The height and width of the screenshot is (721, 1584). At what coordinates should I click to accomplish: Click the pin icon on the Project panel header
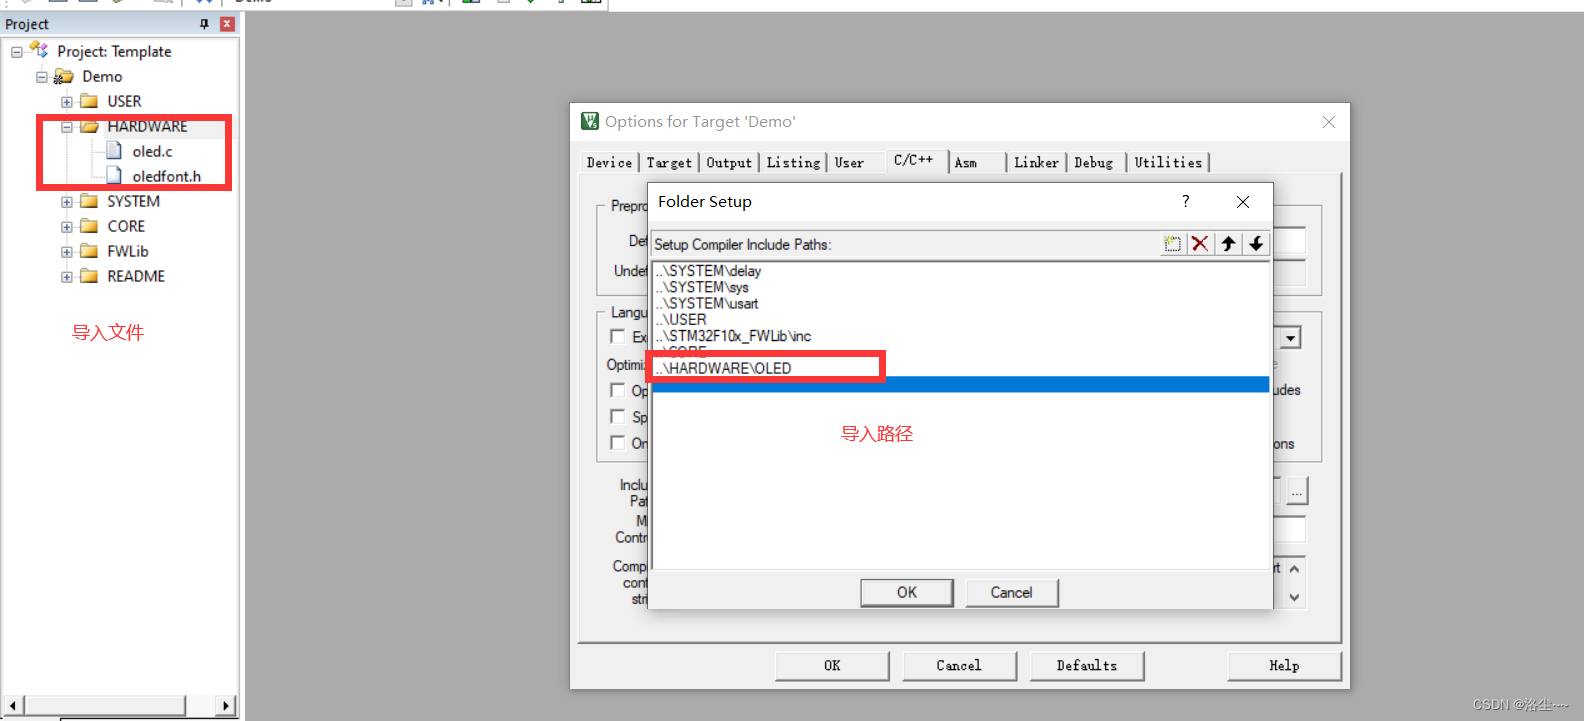click(205, 24)
